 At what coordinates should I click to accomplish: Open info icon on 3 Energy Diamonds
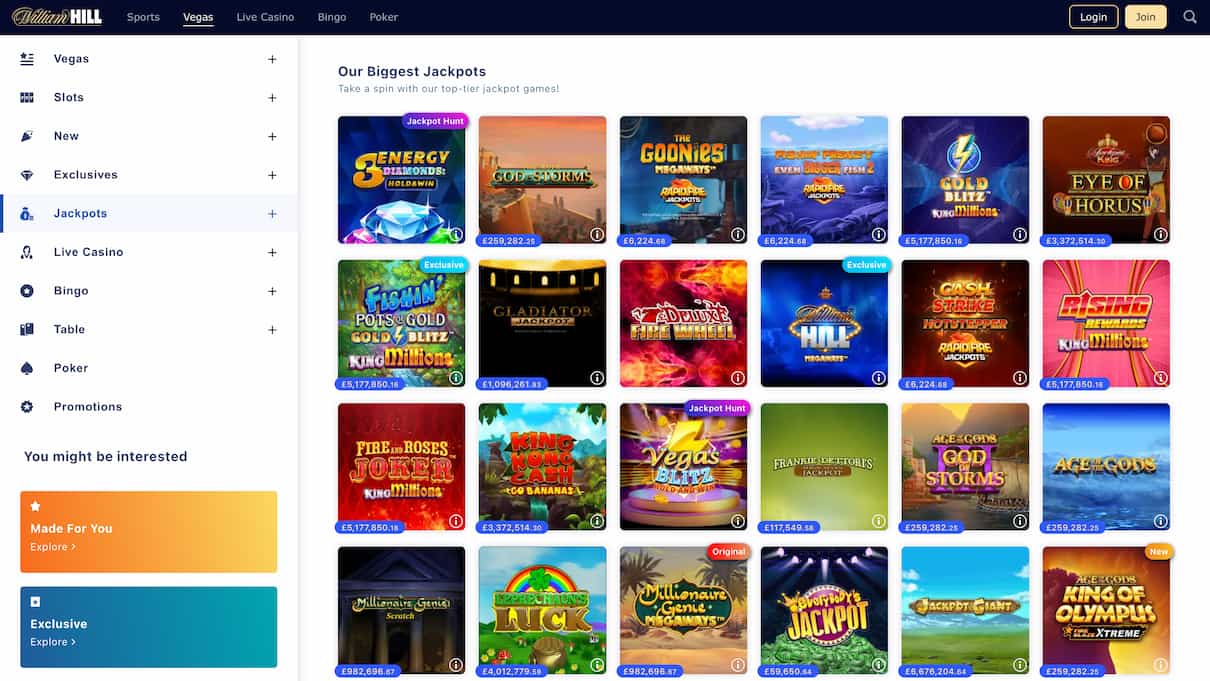pos(456,234)
